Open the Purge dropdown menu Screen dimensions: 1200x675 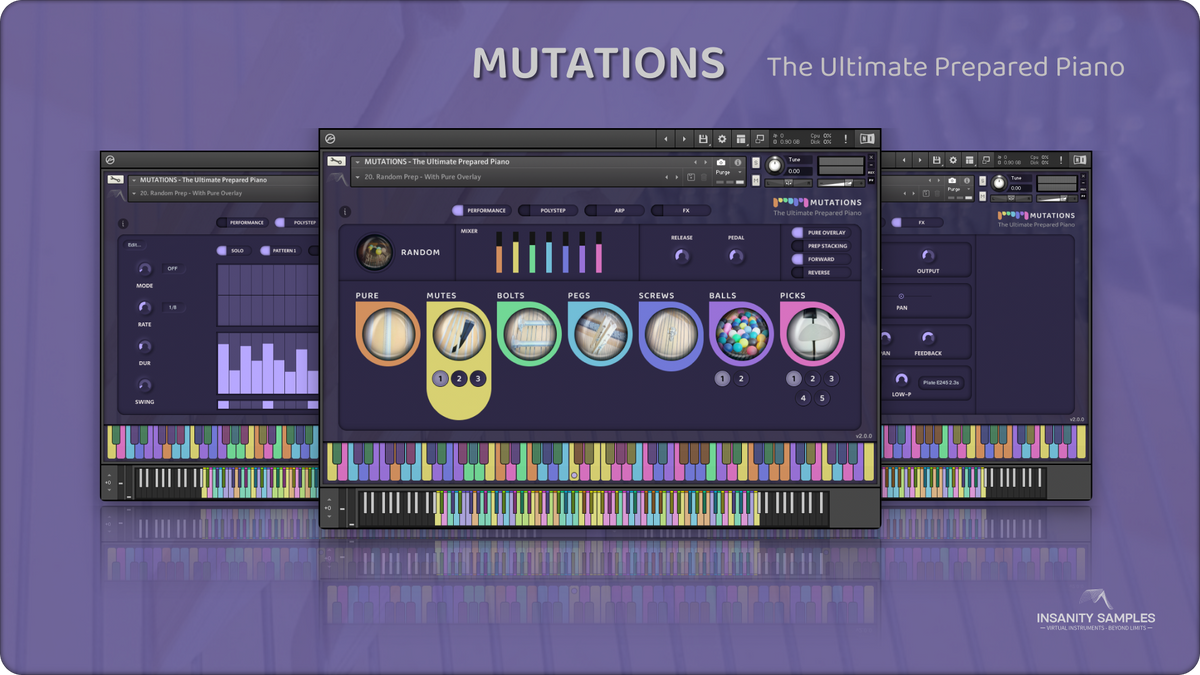pyautogui.click(x=726, y=172)
